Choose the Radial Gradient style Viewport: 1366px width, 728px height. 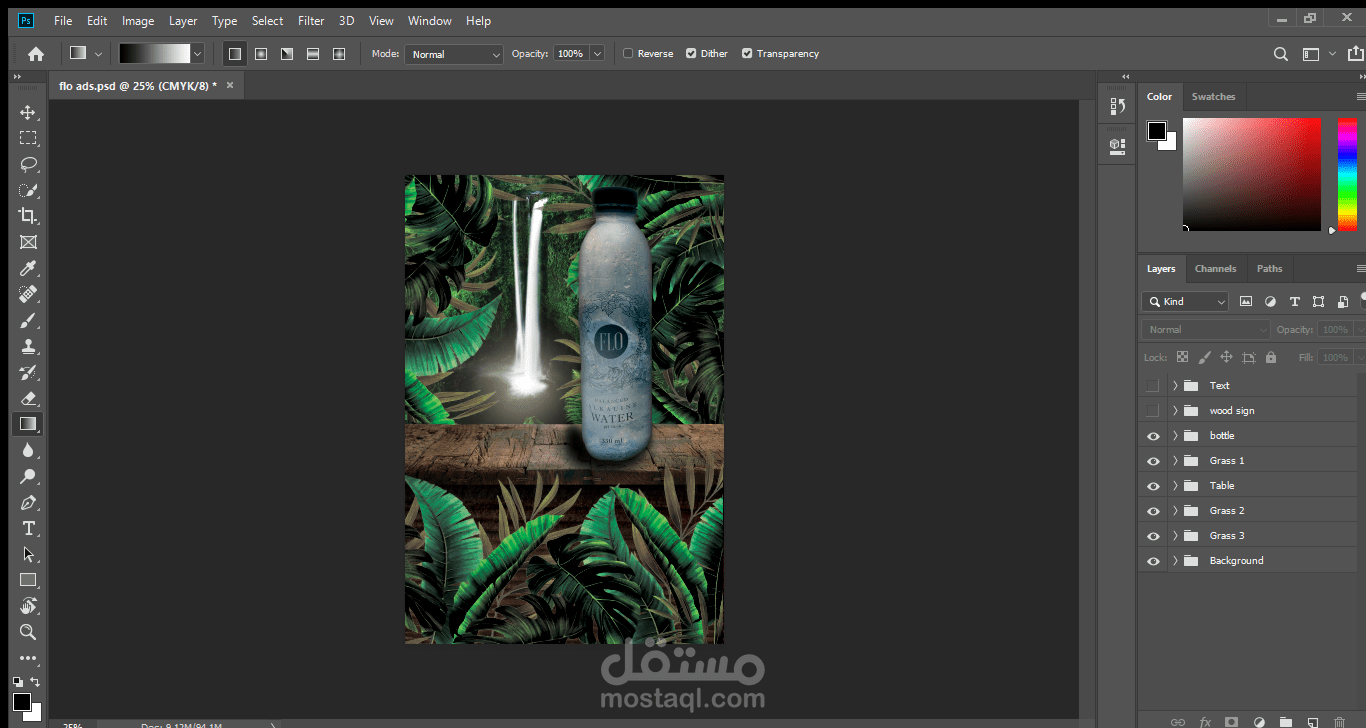[261, 54]
